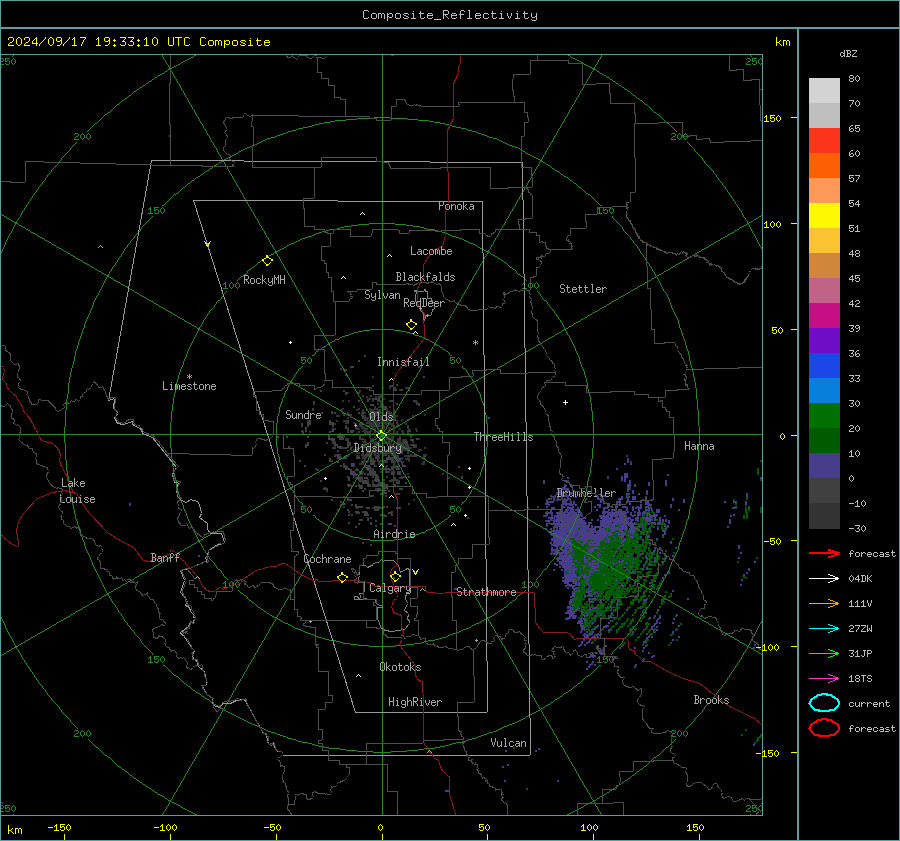The height and width of the screenshot is (841, 900).
Task: Click the yellow 54 dBZ color swatch
Action: pos(824,216)
